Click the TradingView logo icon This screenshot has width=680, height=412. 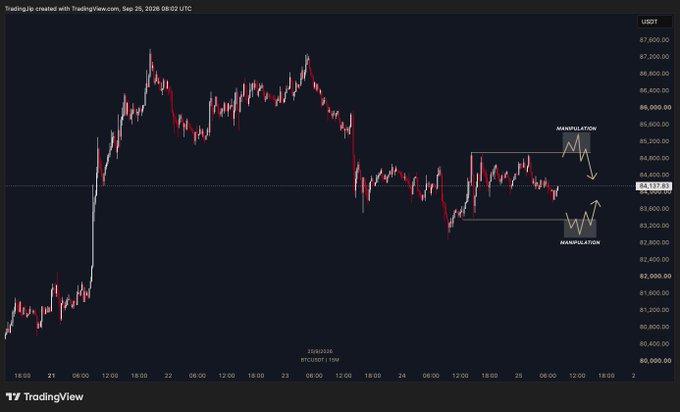pyautogui.click(x=13, y=396)
